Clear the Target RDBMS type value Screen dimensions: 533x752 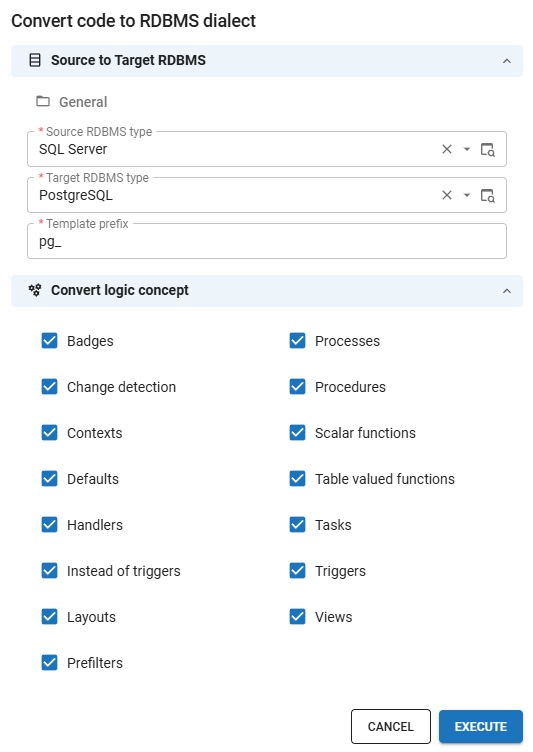(447, 195)
